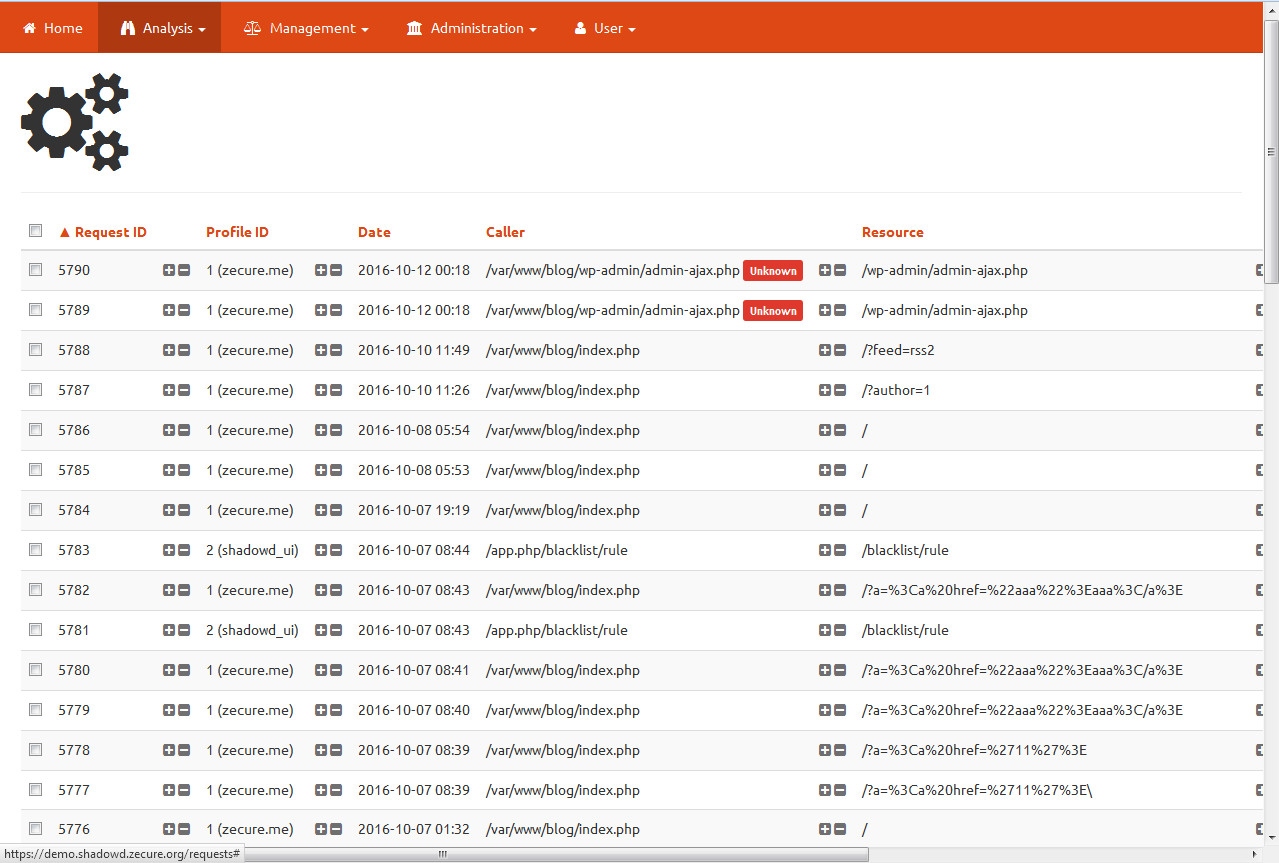Image resolution: width=1279 pixels, height=863 pixels.
Task: Open the Administration dropdown menu
Action: 471,28
